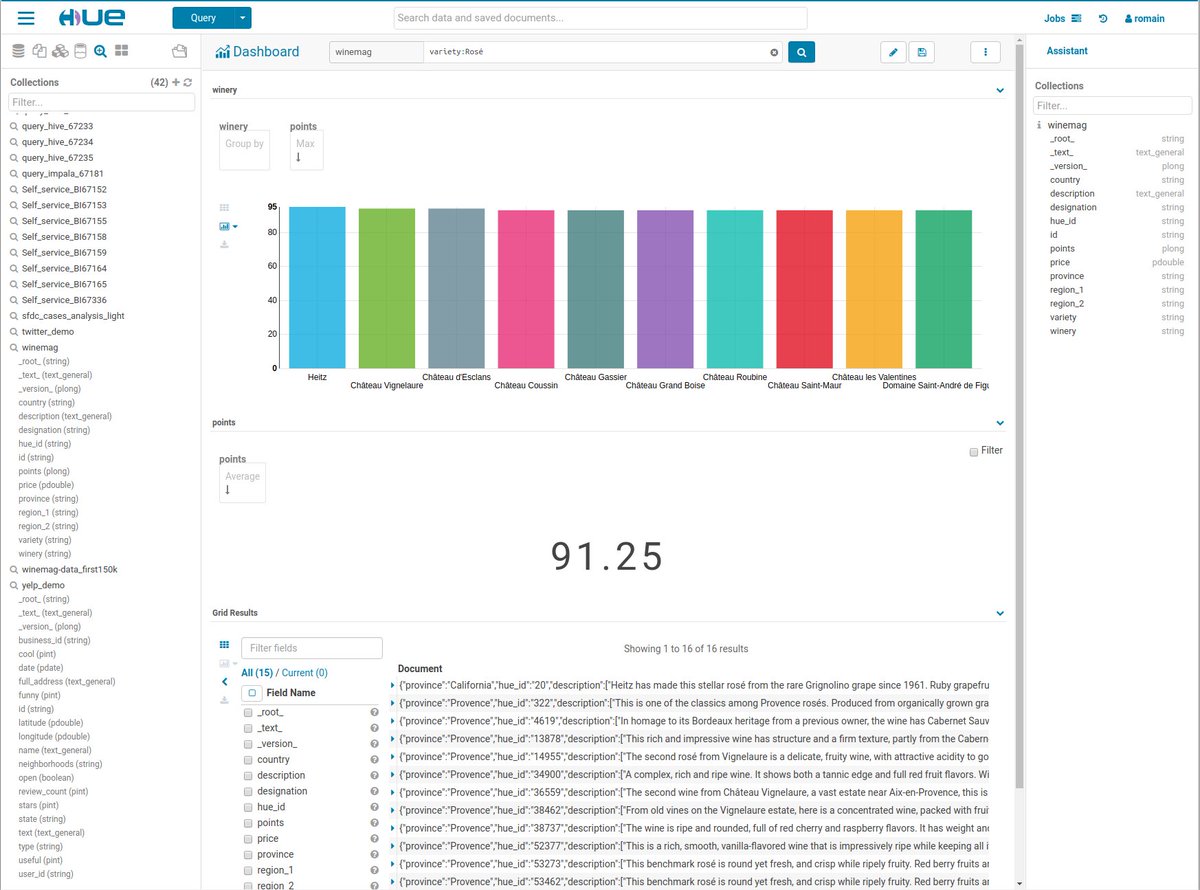Open the S3 cubes source icon
Image resolution: width=1200 pixels, height=890 pixels.
(x=60, y=50)
